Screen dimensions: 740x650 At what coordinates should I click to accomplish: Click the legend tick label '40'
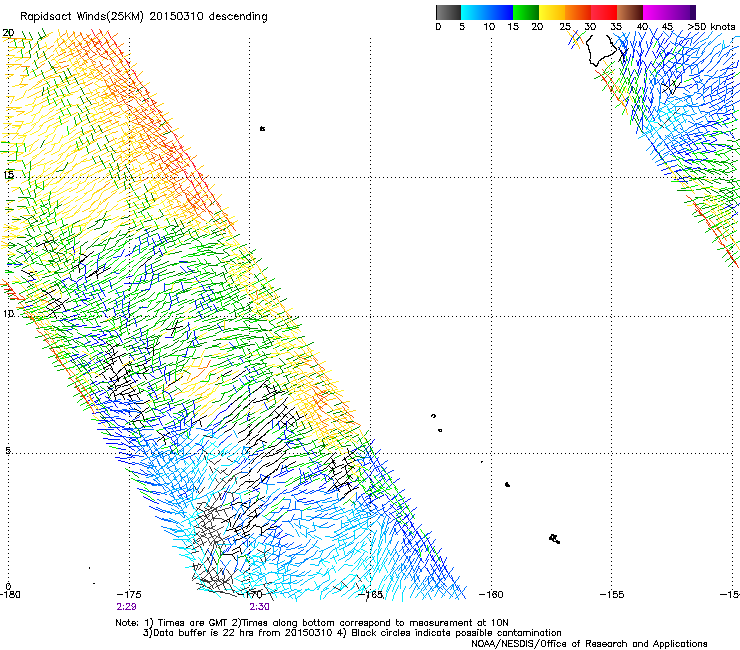(642, 27)
